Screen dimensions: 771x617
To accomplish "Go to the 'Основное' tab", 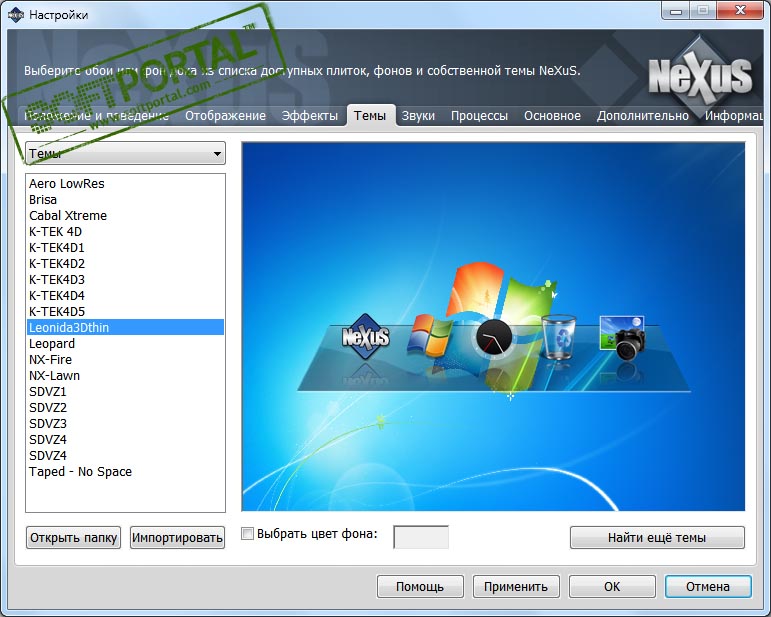I will tap(552, 116).
